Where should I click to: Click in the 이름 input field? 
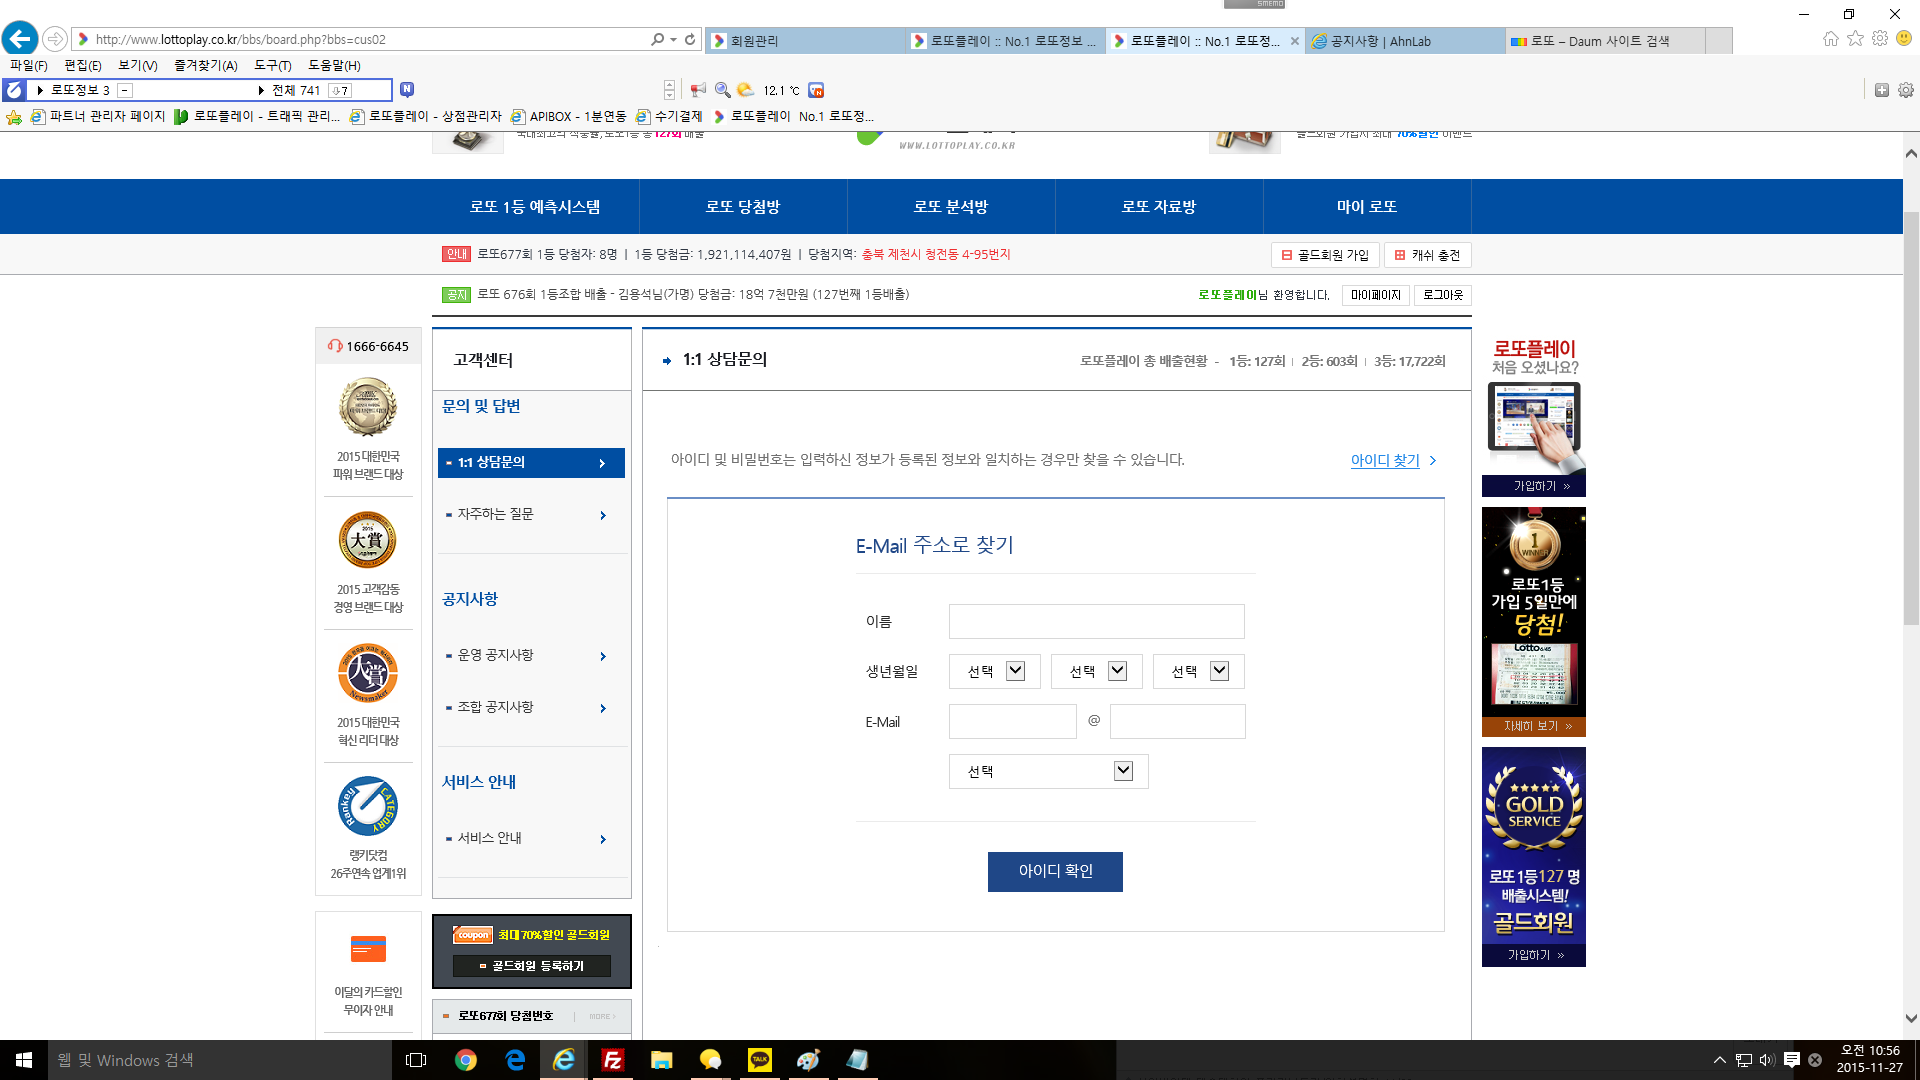[x=1096, y=621]
